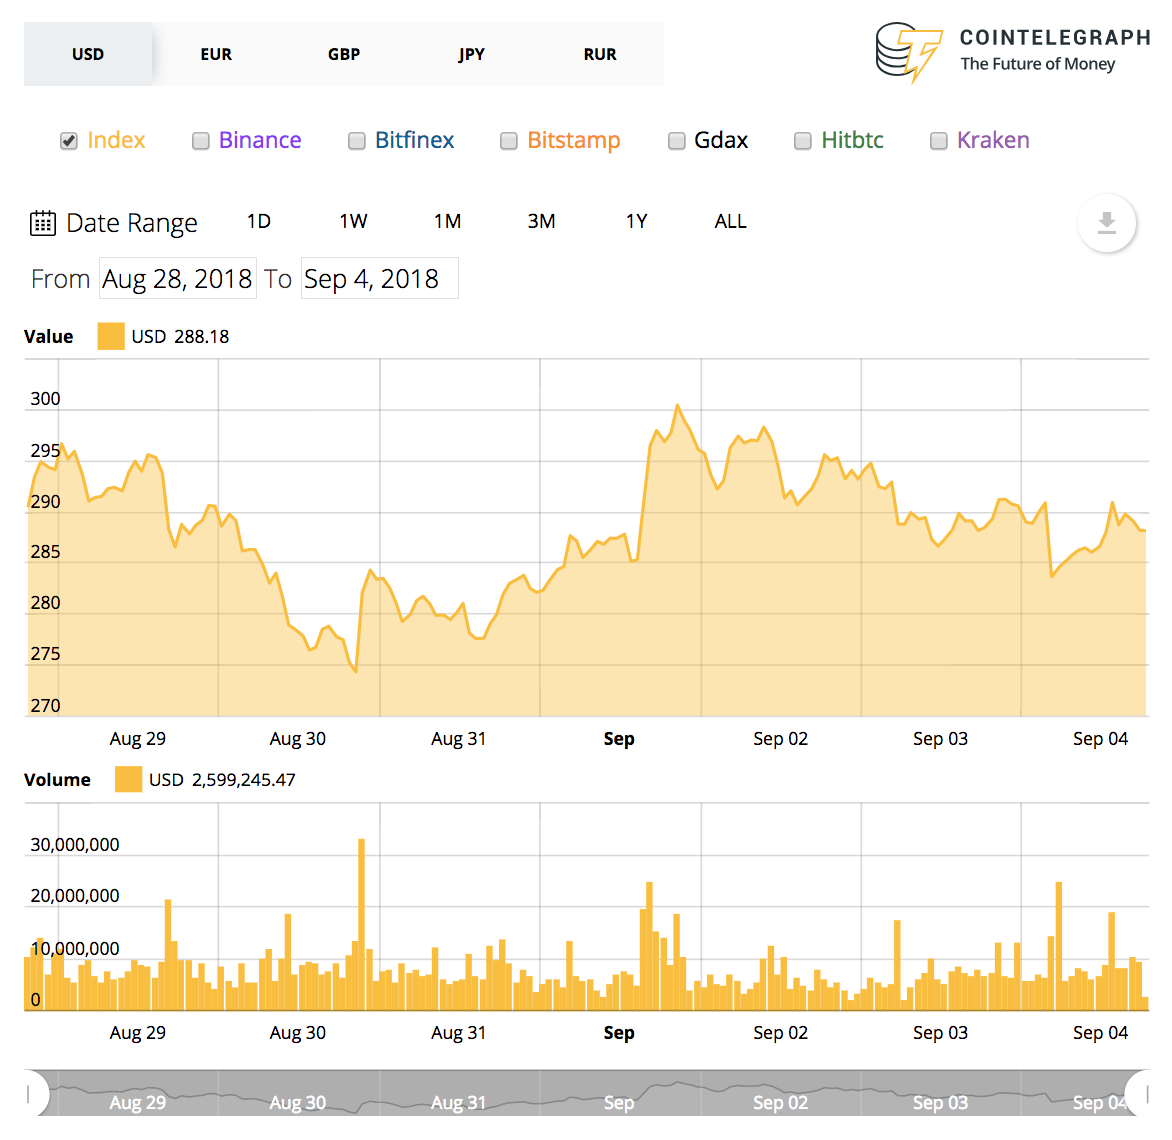Open the From date field Aug 28, 2018
This screenshot has height=1140, width=1172.
178,278
